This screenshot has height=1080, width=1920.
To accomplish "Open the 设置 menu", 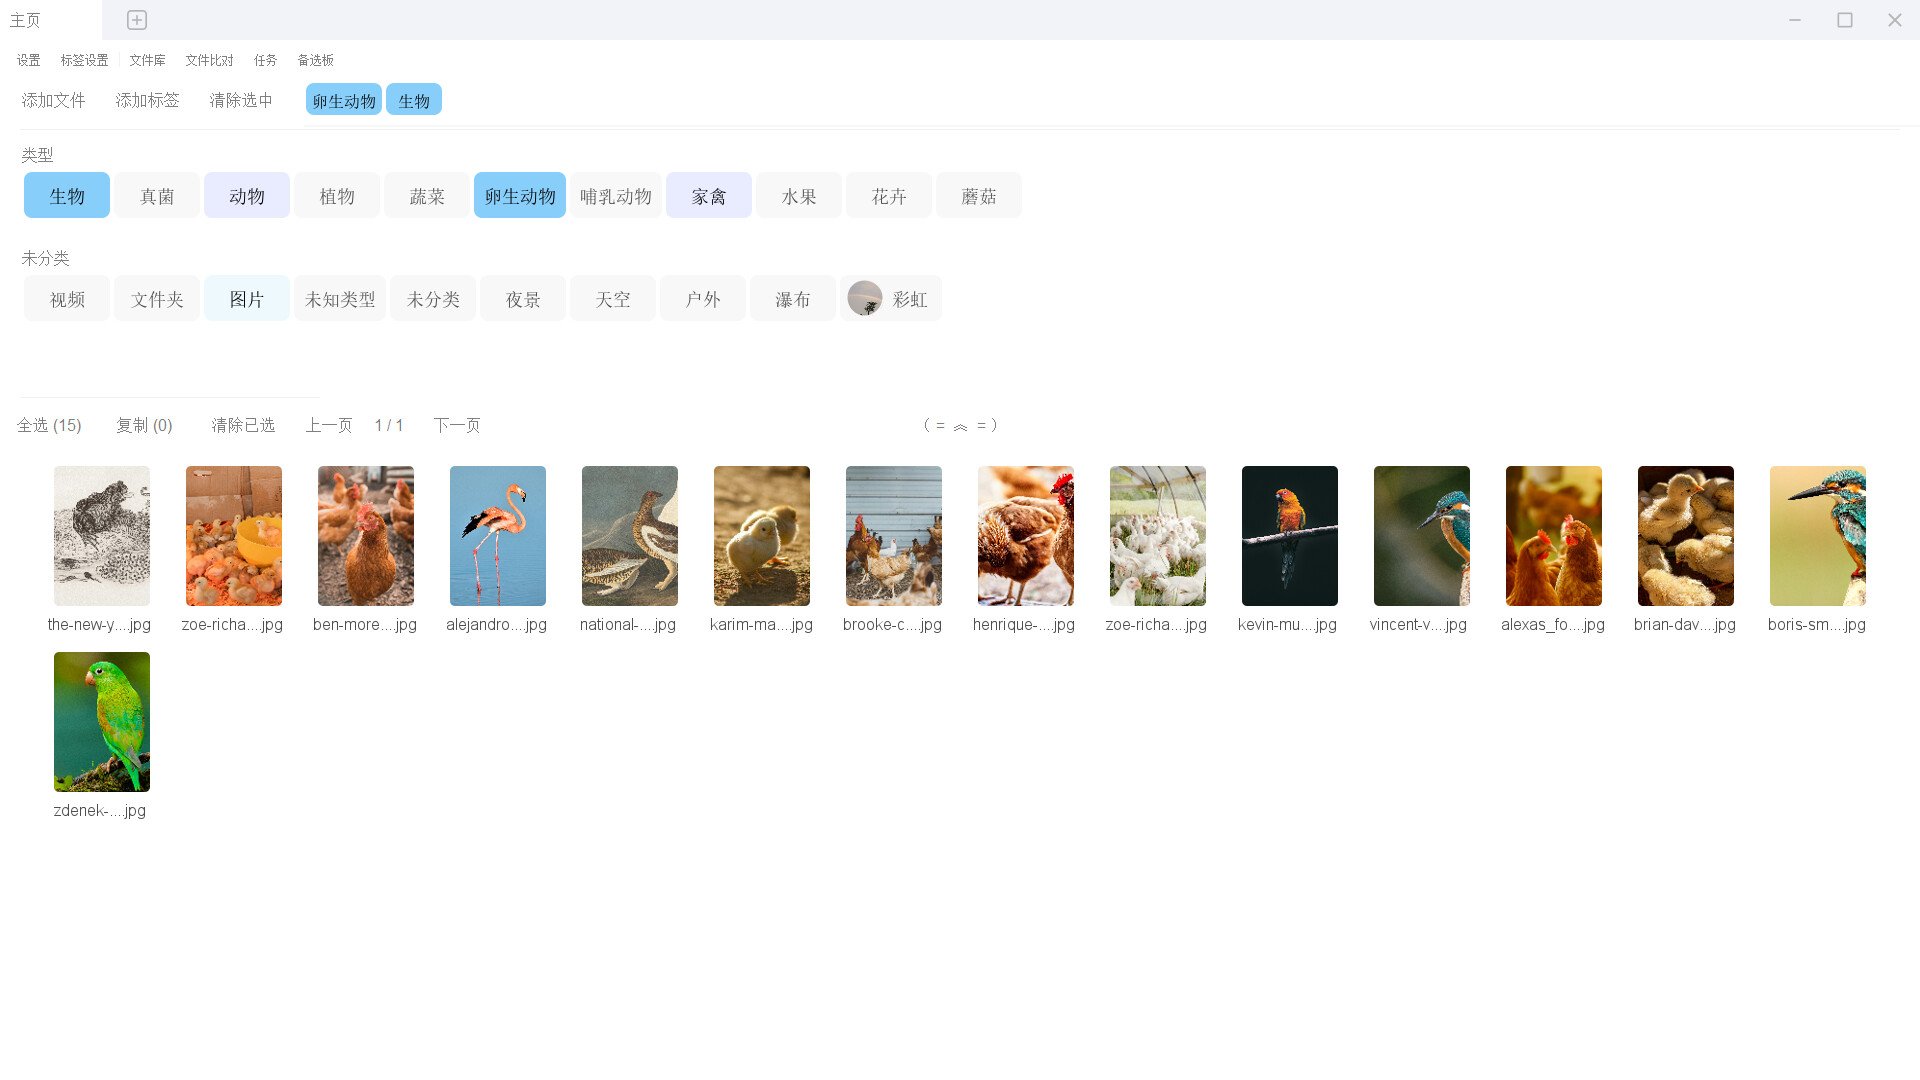I will click(x=28, y=60).
